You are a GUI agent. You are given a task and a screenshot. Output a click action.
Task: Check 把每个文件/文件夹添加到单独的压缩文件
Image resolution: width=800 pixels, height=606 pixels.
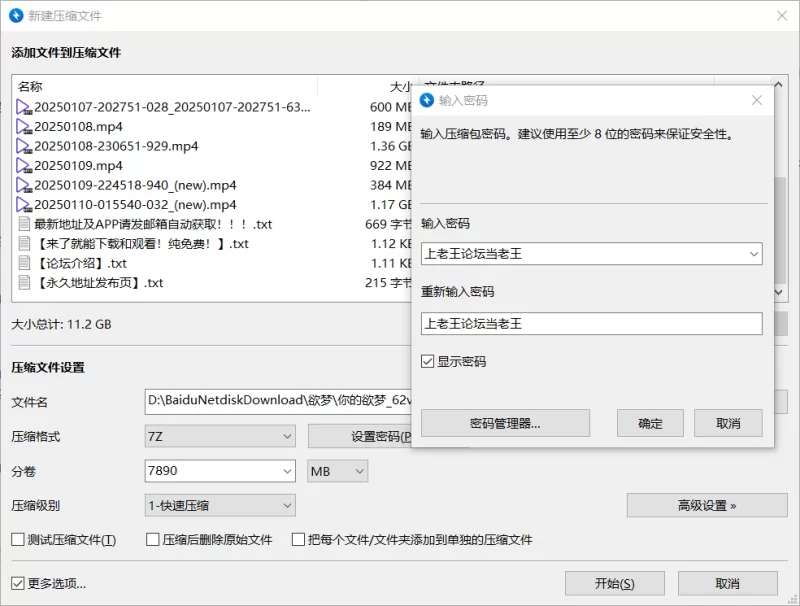[x=298, y=540]
